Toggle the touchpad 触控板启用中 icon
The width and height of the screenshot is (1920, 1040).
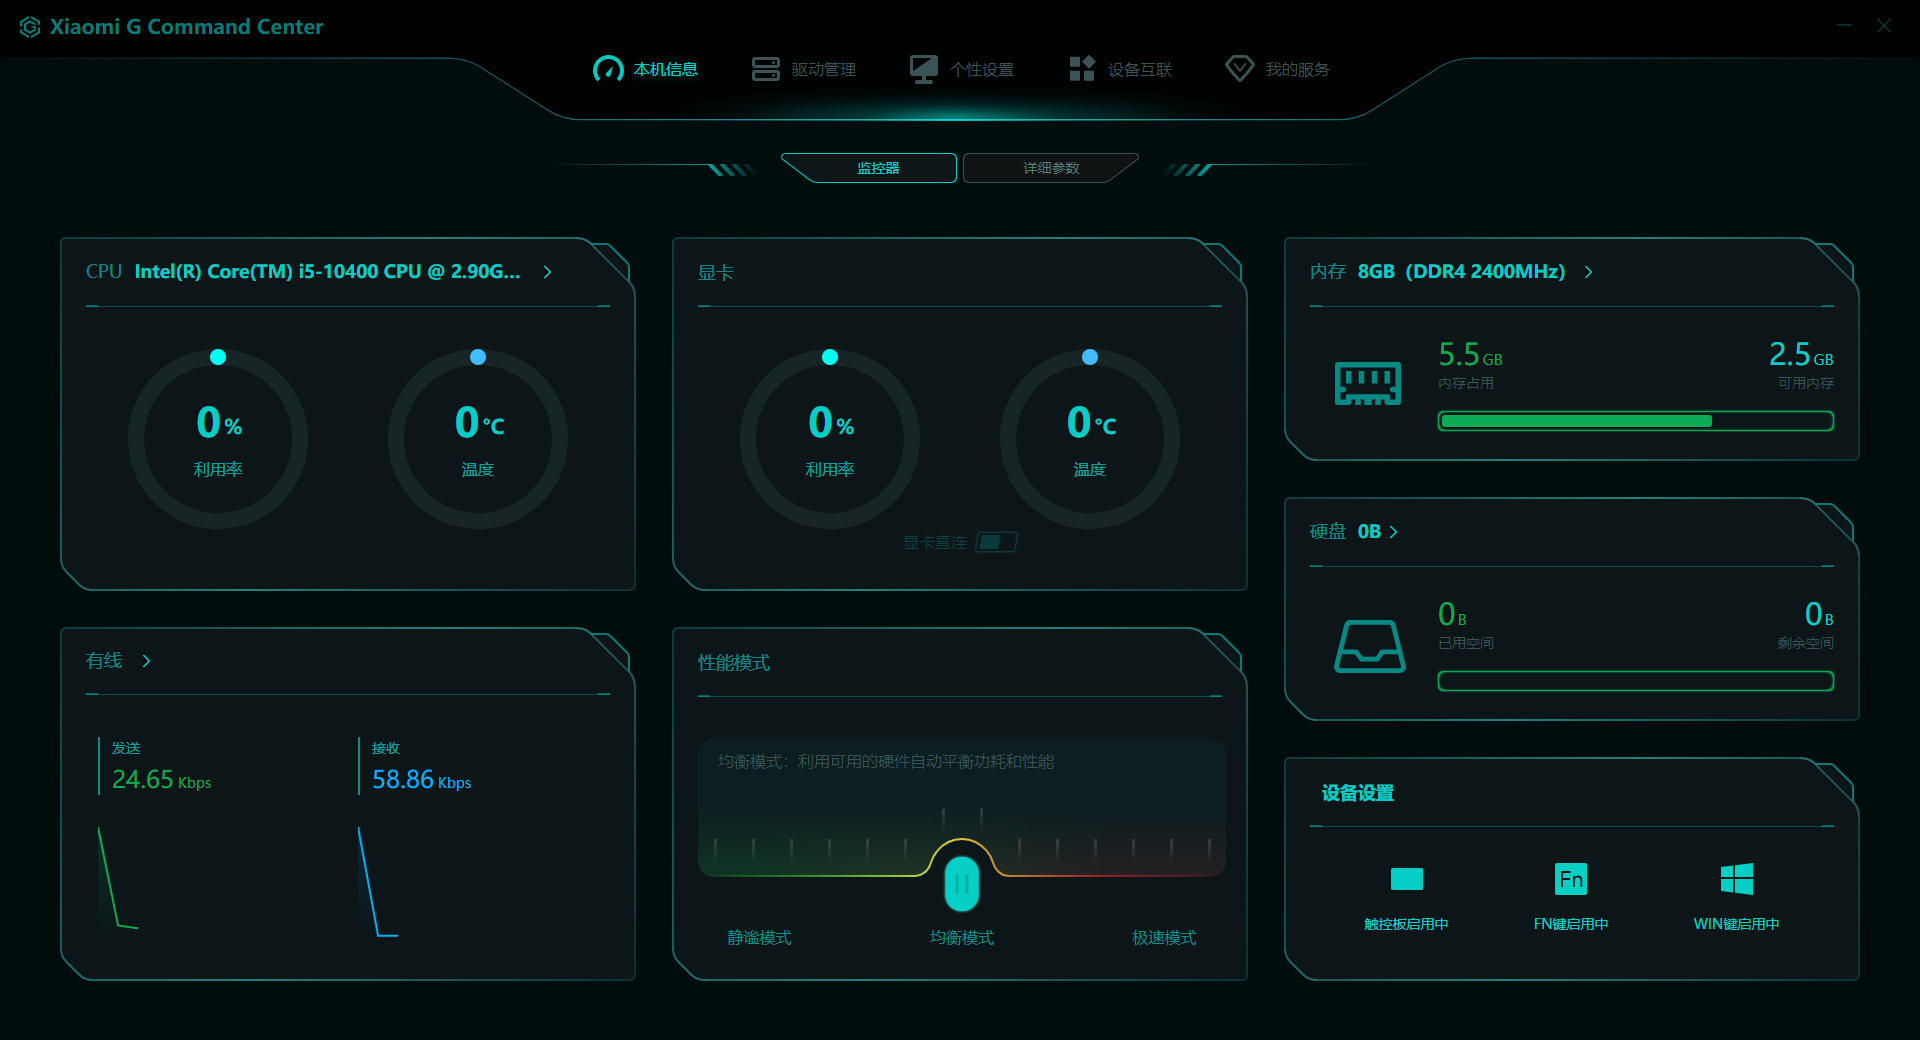[x=1407, y=879]
